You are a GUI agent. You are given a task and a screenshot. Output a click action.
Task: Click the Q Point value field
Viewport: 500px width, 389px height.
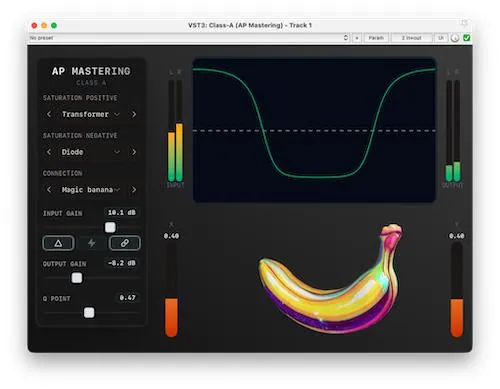pos(127,298)
